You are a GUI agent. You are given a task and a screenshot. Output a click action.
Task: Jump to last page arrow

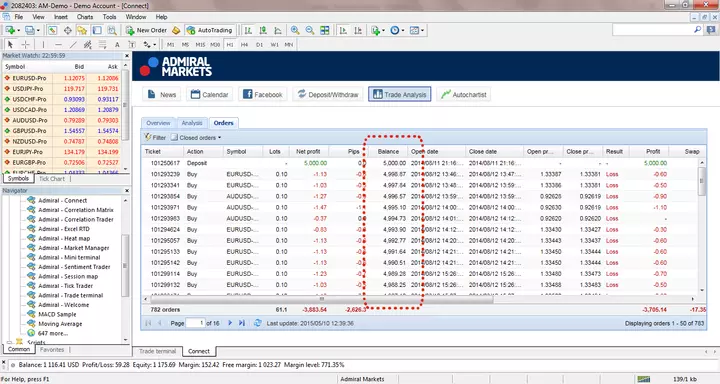pyautogui.click(x=242, y=323)
